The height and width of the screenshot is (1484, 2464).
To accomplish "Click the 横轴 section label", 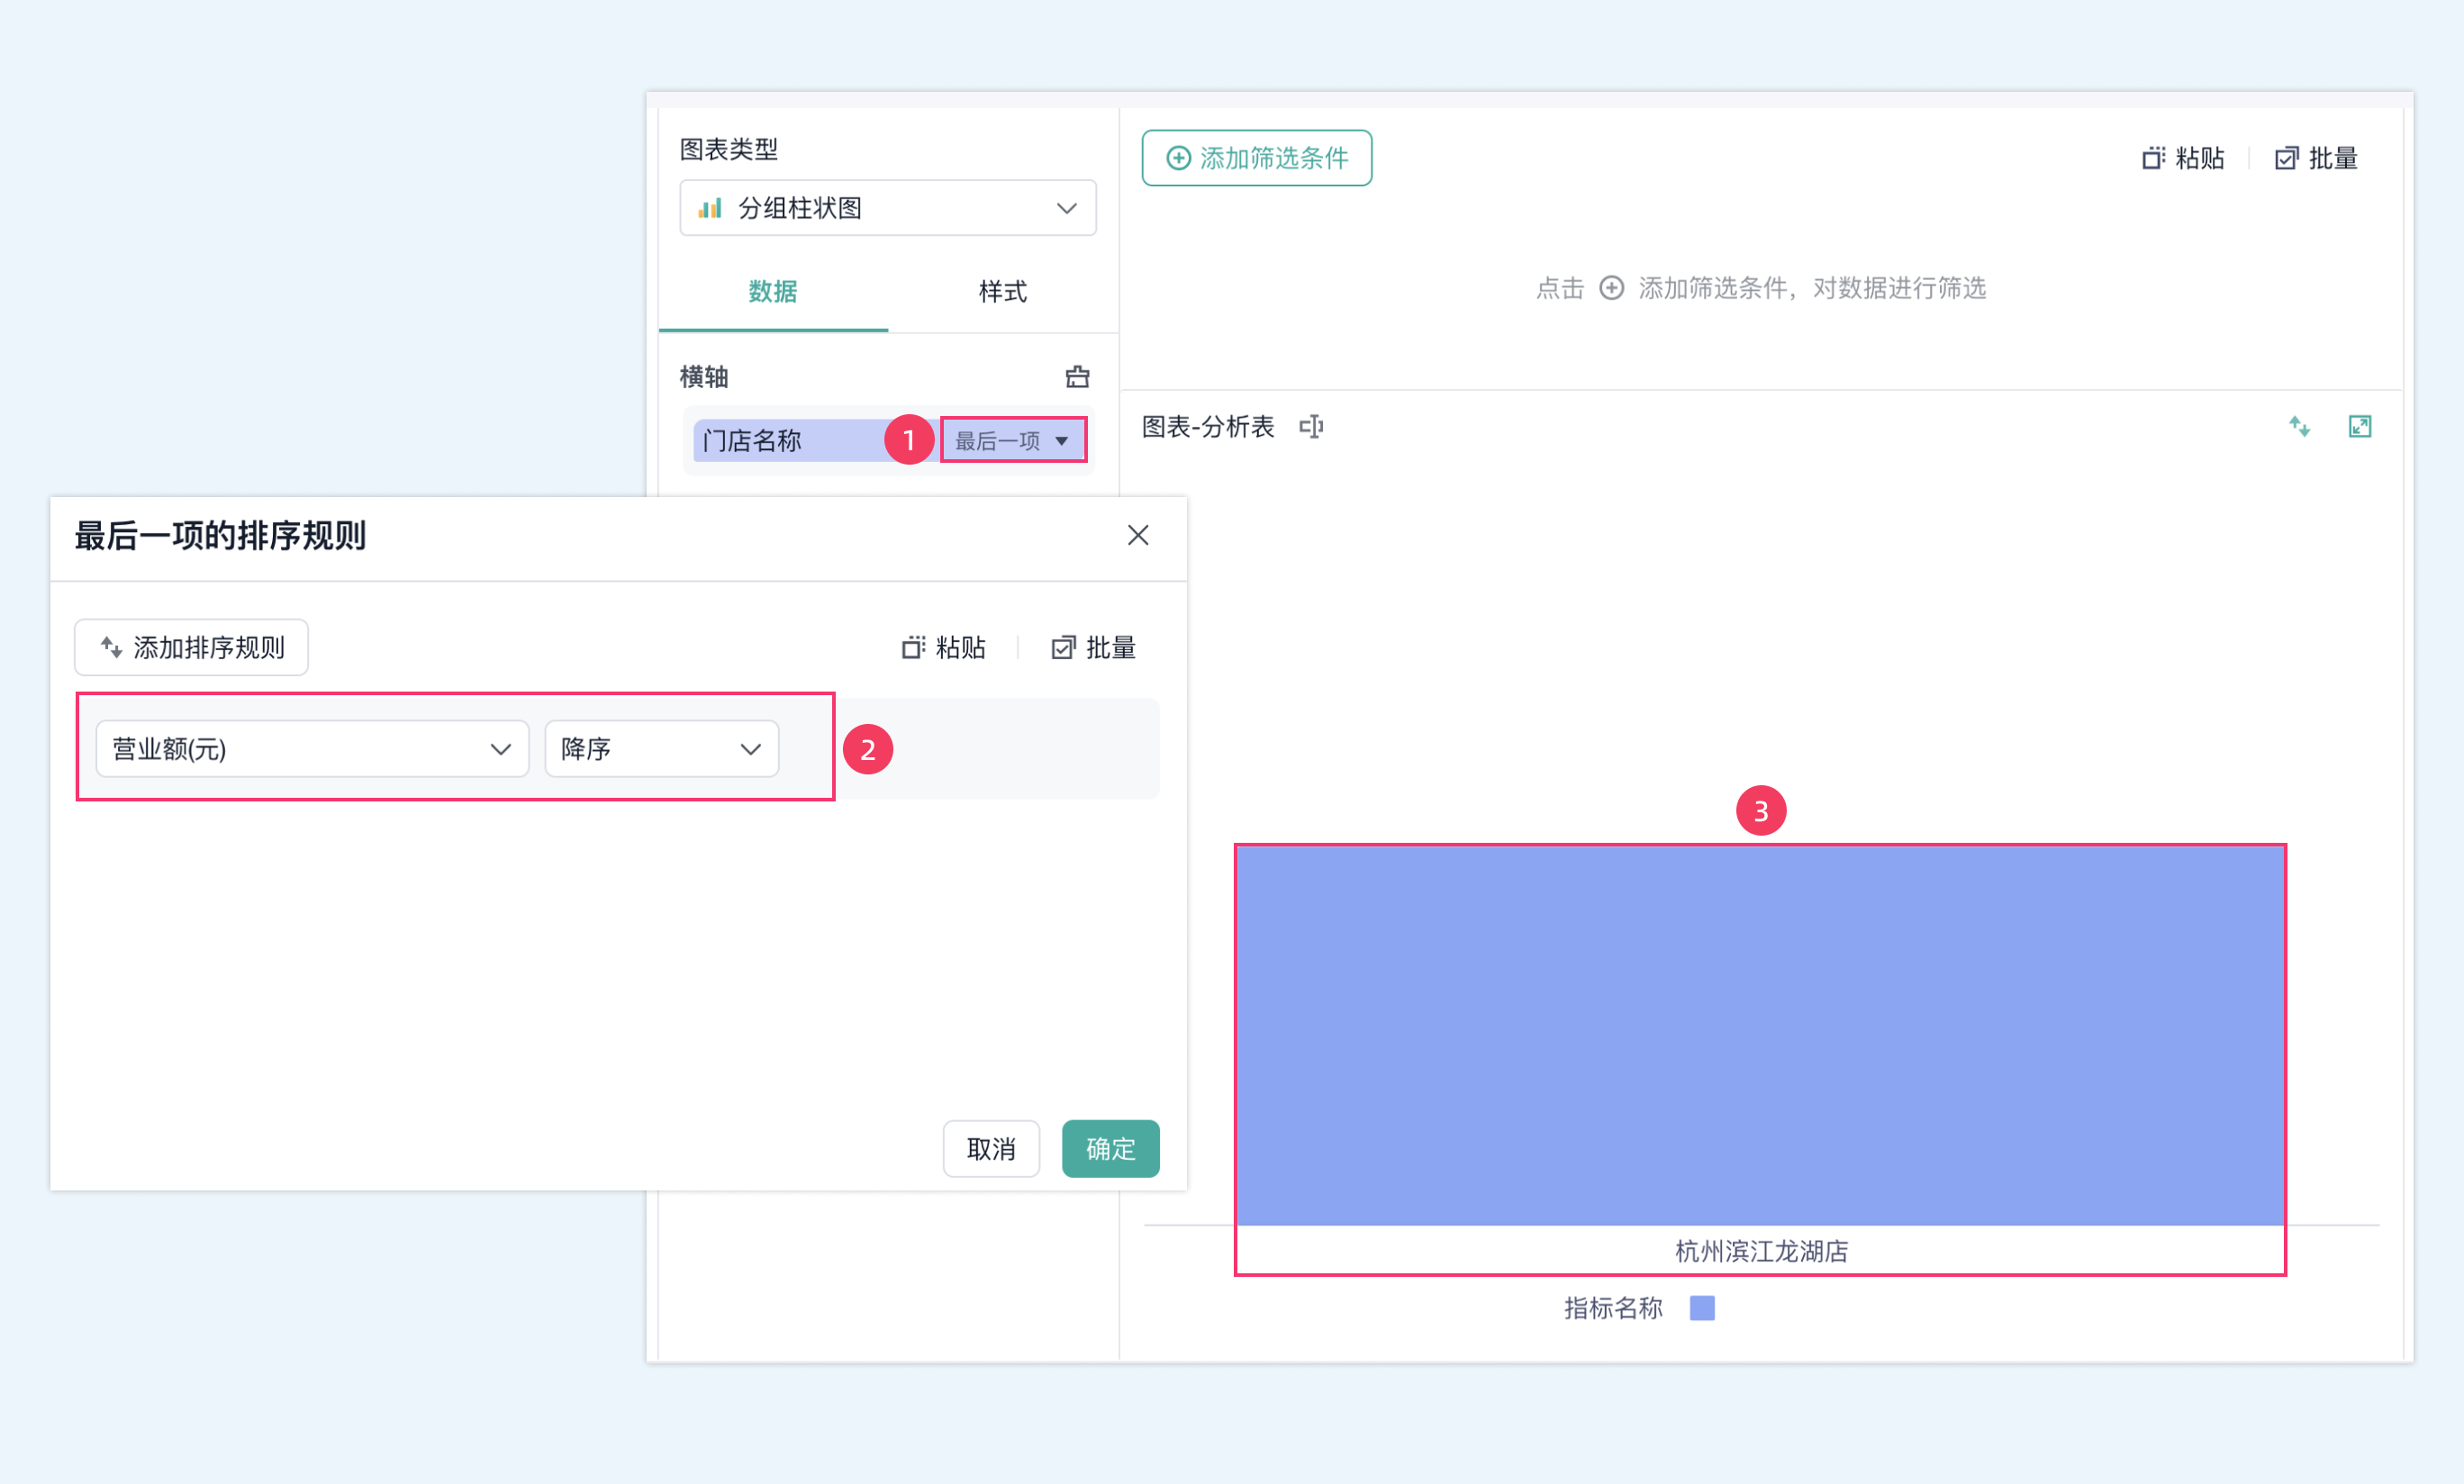I will [x=704, y=377].
